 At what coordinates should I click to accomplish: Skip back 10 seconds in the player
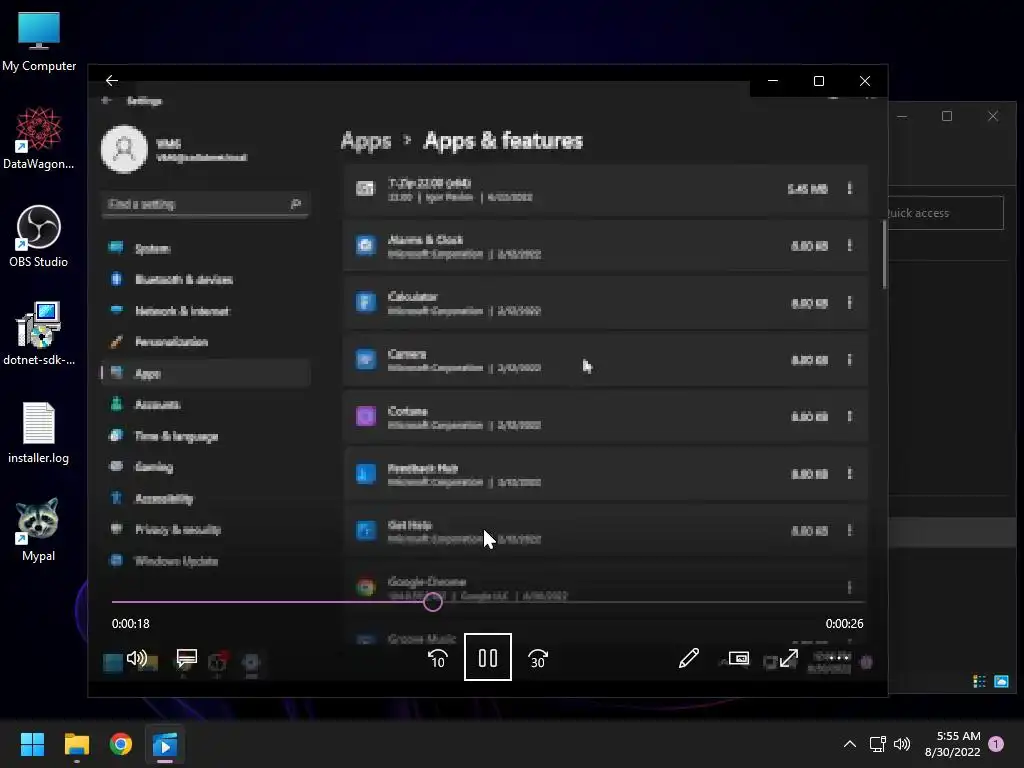tap(438, 658)
